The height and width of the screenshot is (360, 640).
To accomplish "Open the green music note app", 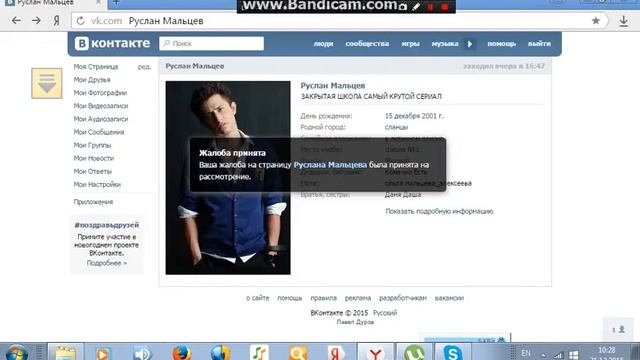I will 259,353.
